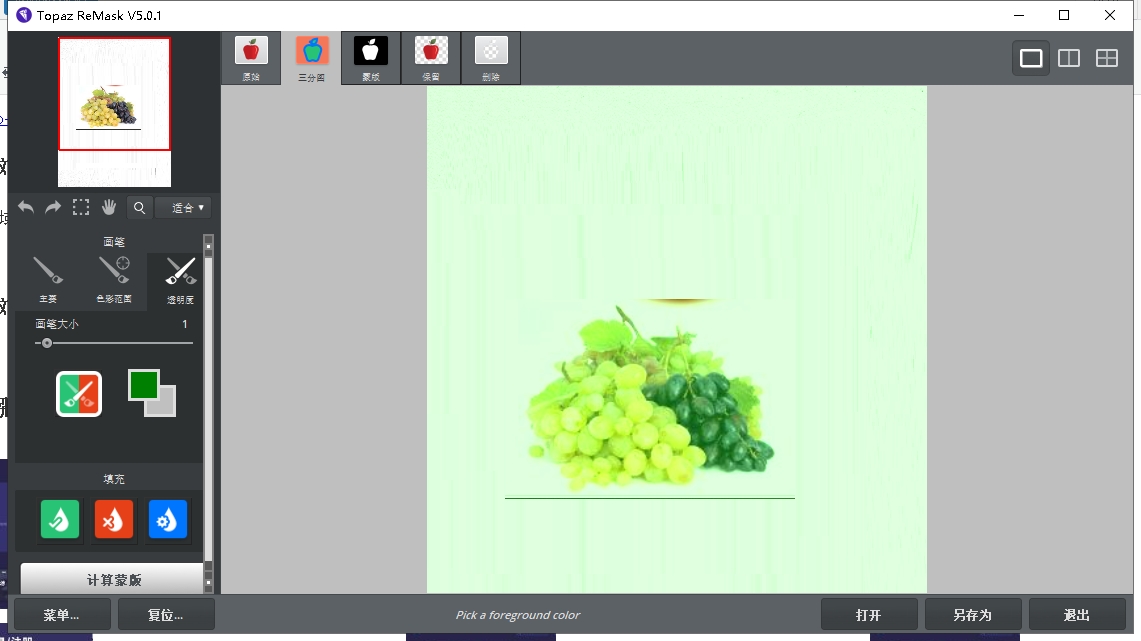Image resolution: width=1141 pixels, height=641 pixels.
Task: Select the 色彩范围 color range brush
Action: coord(114,280)
